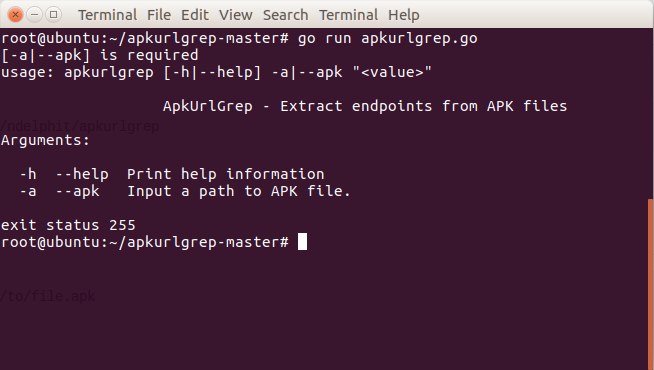Click the block cursor at the prompt
This screenshot has height=370, width=654.
[x=302, y=242]
